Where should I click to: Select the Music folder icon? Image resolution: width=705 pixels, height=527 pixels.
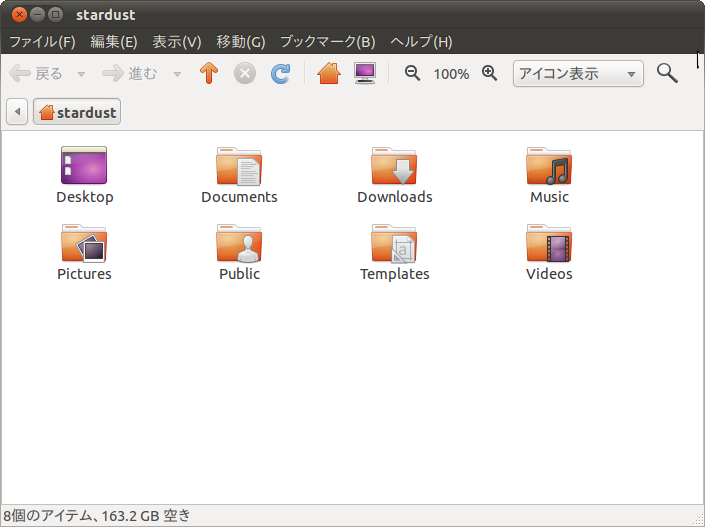pyautogui.click(x=549, y=166)
